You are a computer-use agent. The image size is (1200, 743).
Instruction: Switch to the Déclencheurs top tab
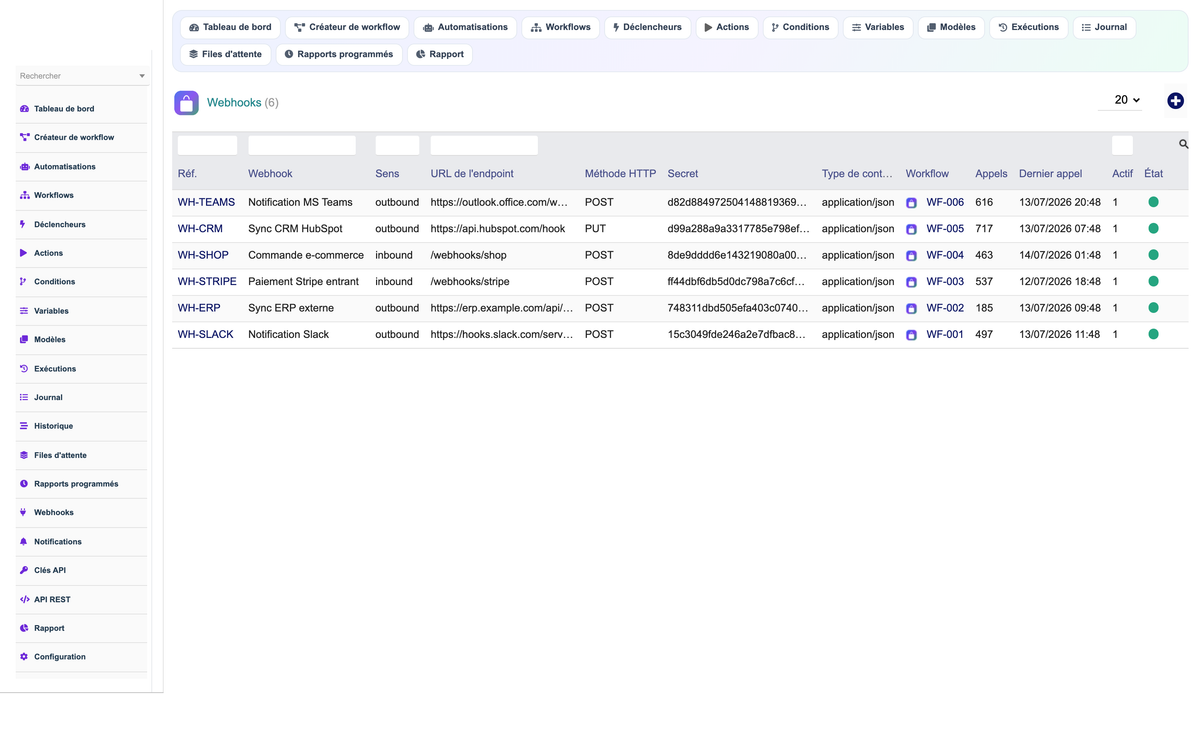(647, 27)
